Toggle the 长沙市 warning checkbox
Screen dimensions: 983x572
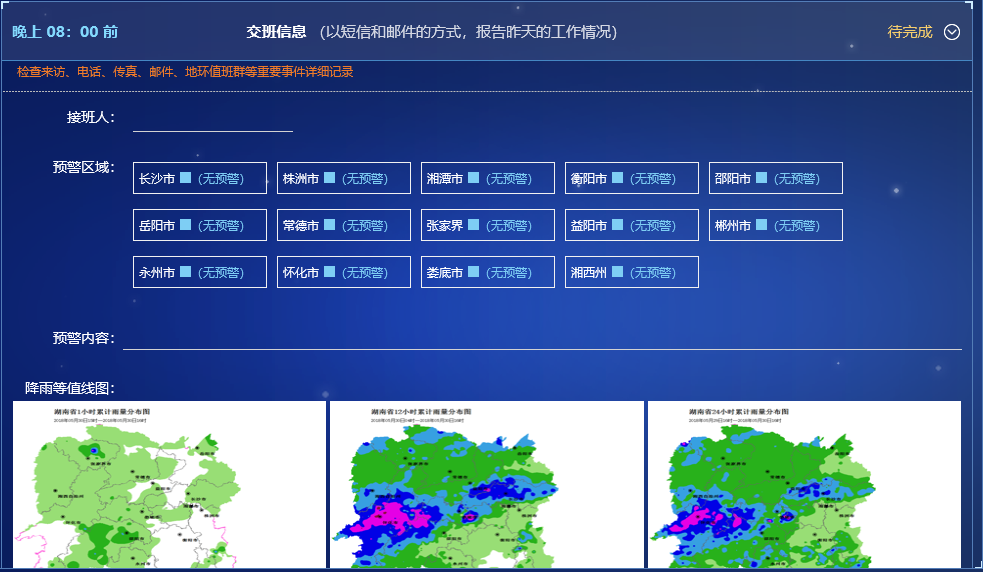[x=186, y=178]
